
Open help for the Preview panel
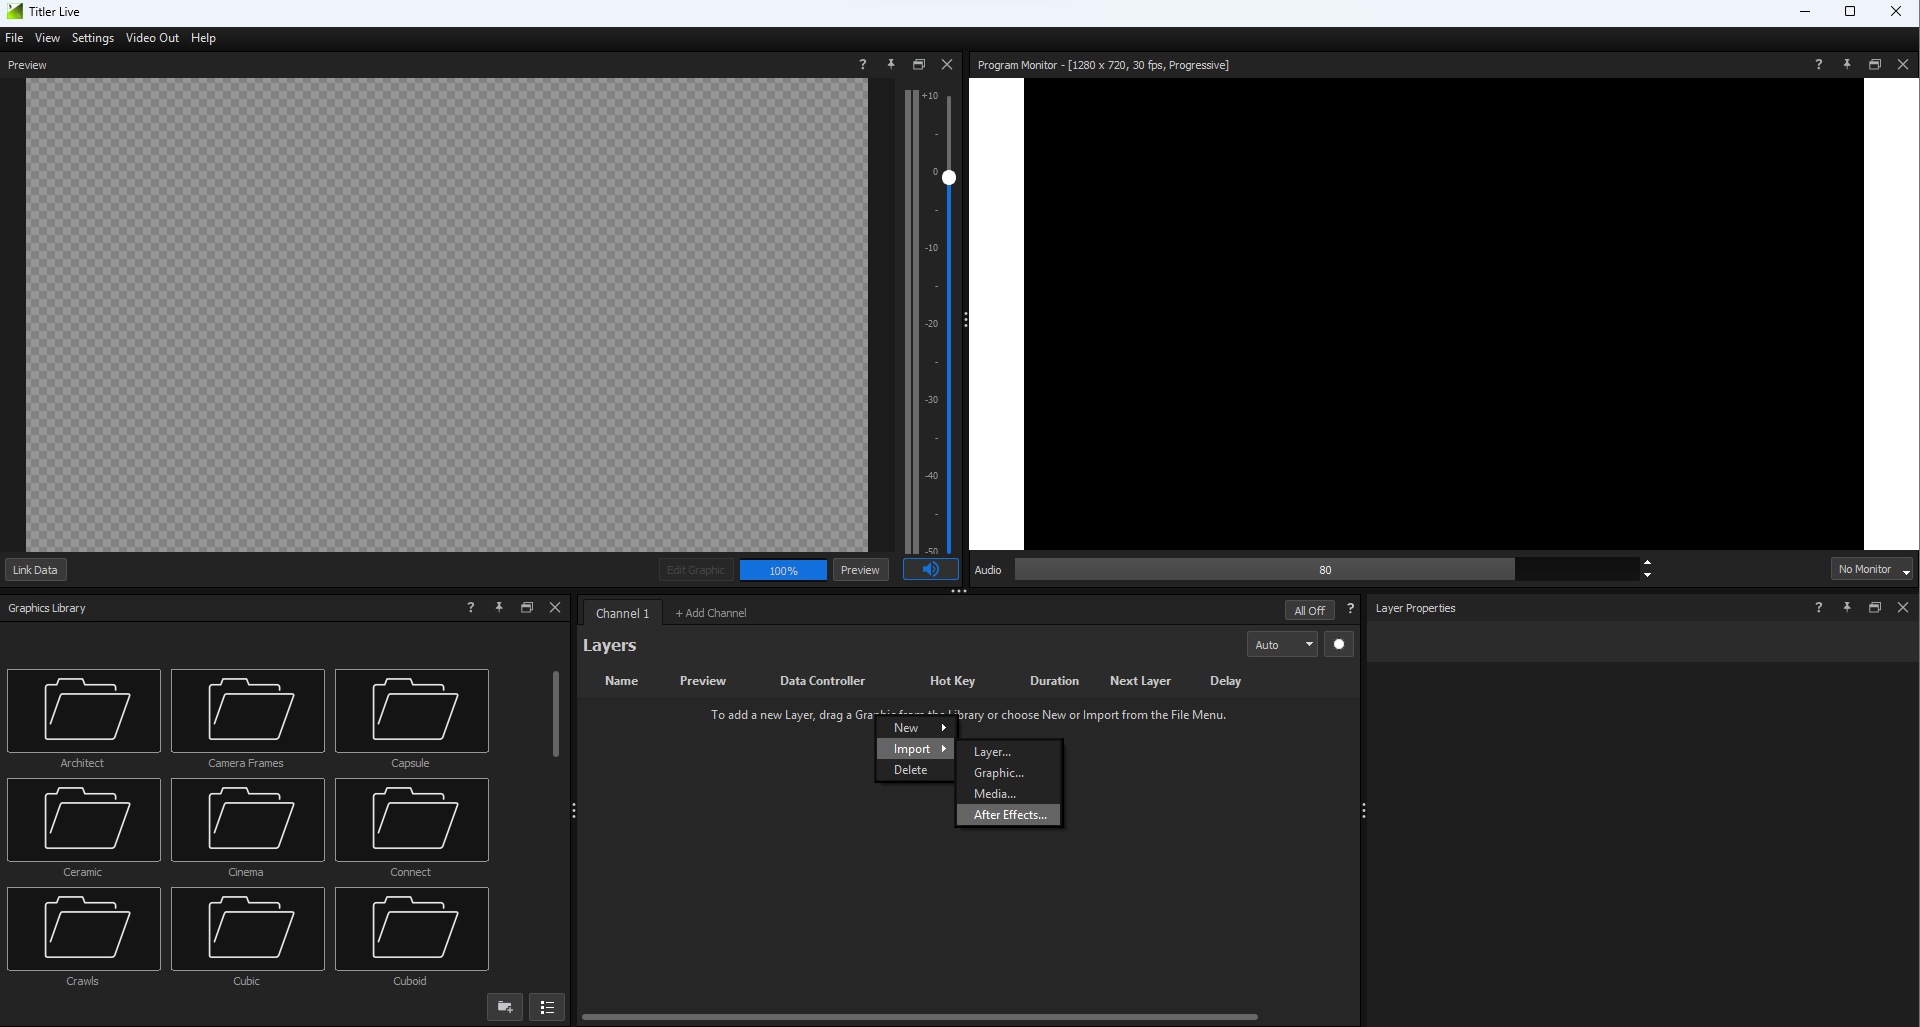(x=862, y=64)
